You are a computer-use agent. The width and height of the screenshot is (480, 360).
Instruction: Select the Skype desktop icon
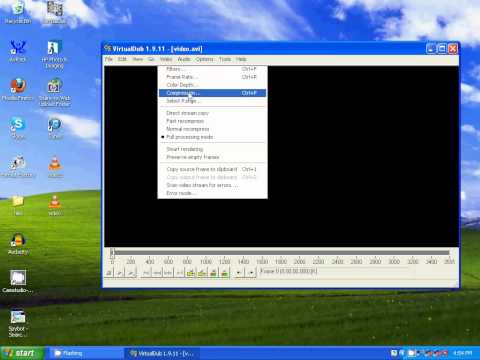coord(18,128)
